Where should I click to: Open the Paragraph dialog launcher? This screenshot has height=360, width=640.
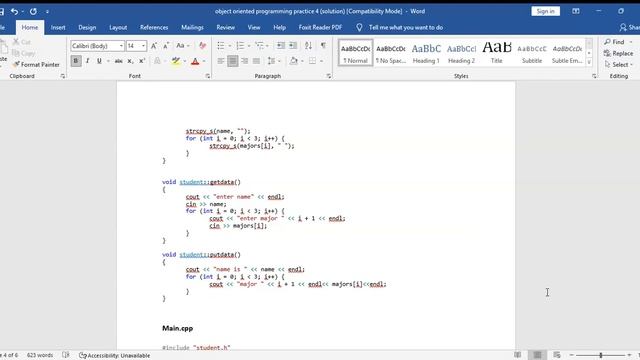[x=329, y=76]
